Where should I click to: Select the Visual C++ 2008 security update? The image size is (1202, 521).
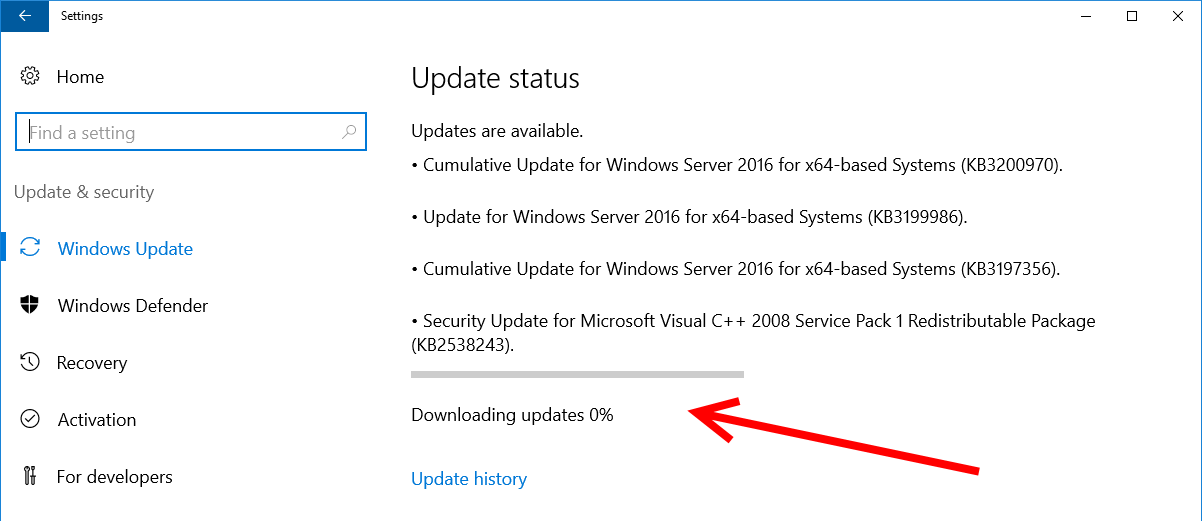[x=753, y=333]
